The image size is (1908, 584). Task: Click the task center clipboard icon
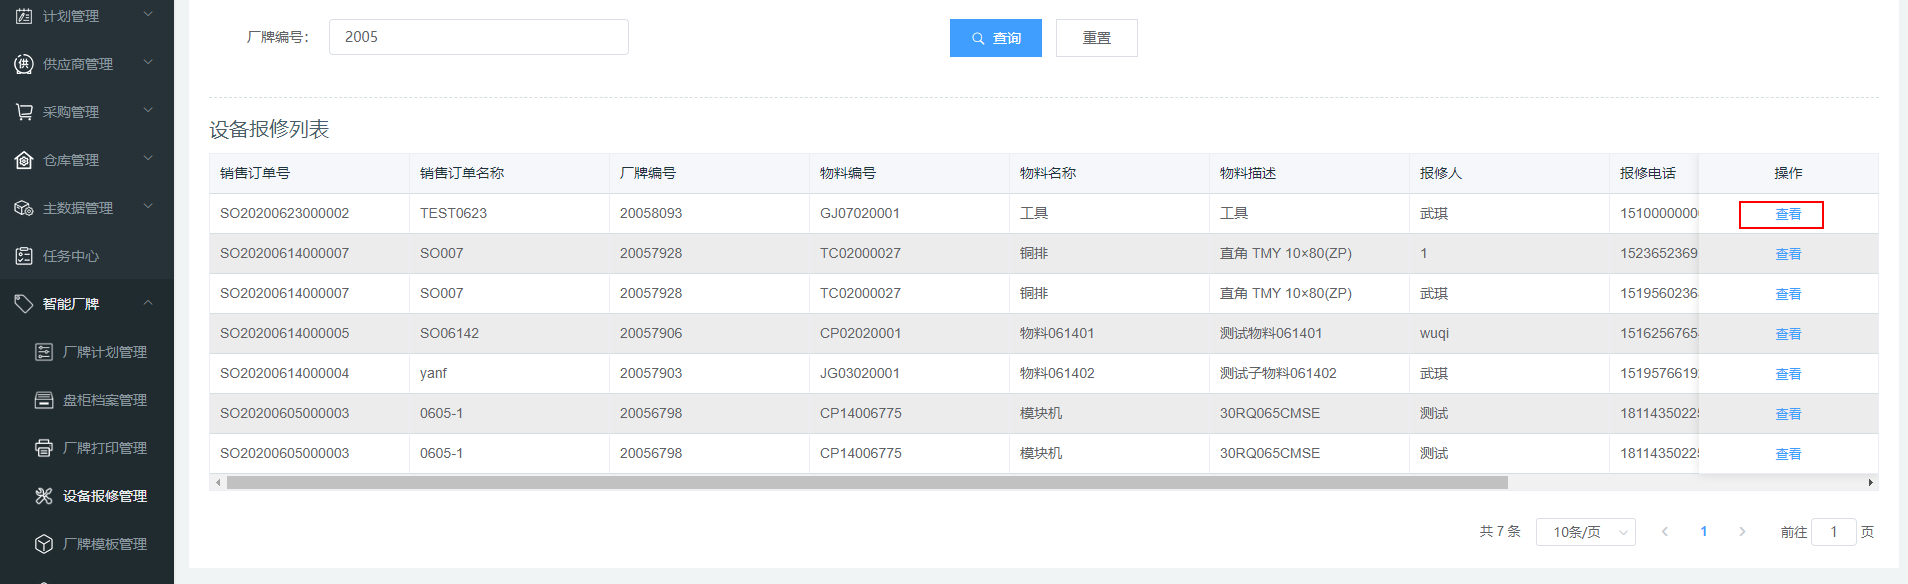click(x=24, y=256)
